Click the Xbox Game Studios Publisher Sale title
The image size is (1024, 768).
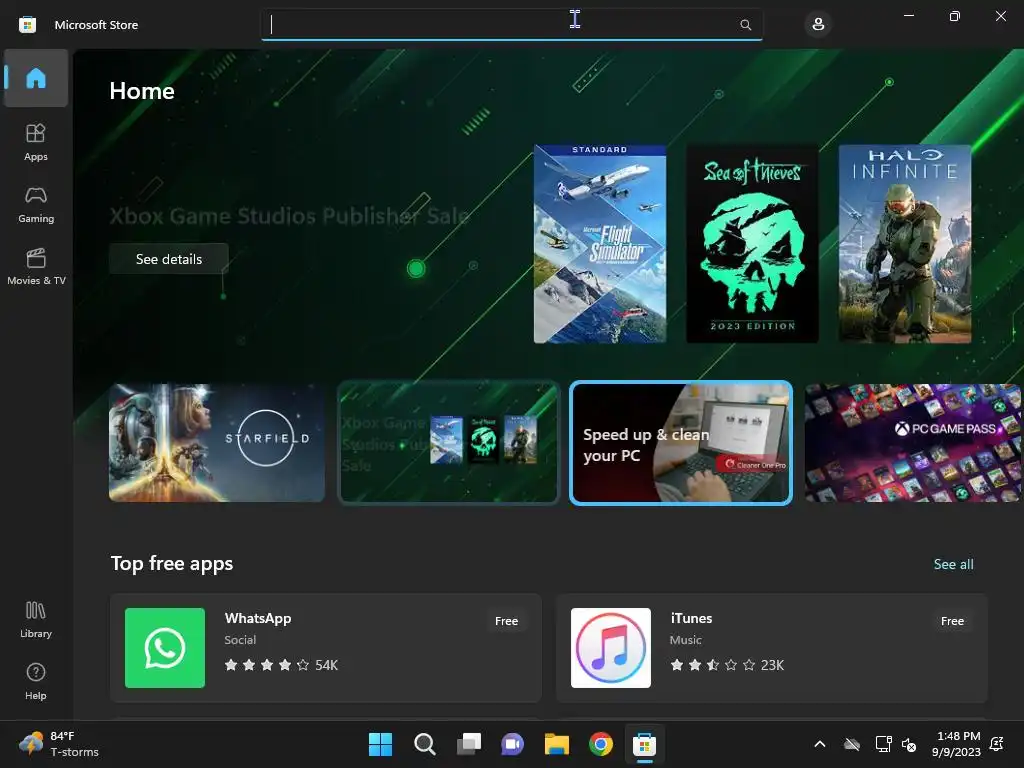coord(289,216)
